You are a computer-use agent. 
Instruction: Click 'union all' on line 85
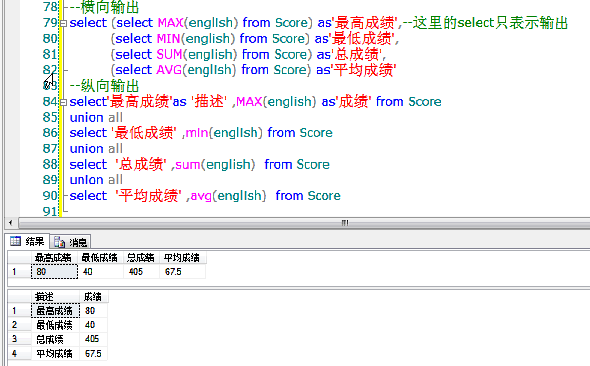(96, 118)
